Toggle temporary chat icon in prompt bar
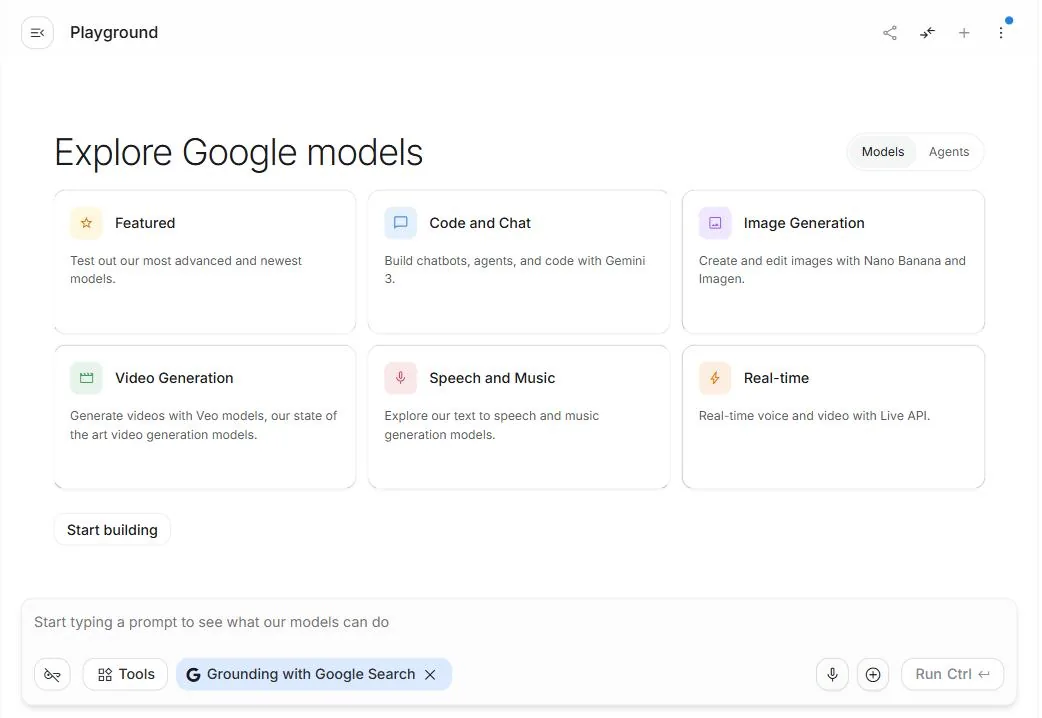1042x718 pixels. pyautogui.click(x=52, y=675)
